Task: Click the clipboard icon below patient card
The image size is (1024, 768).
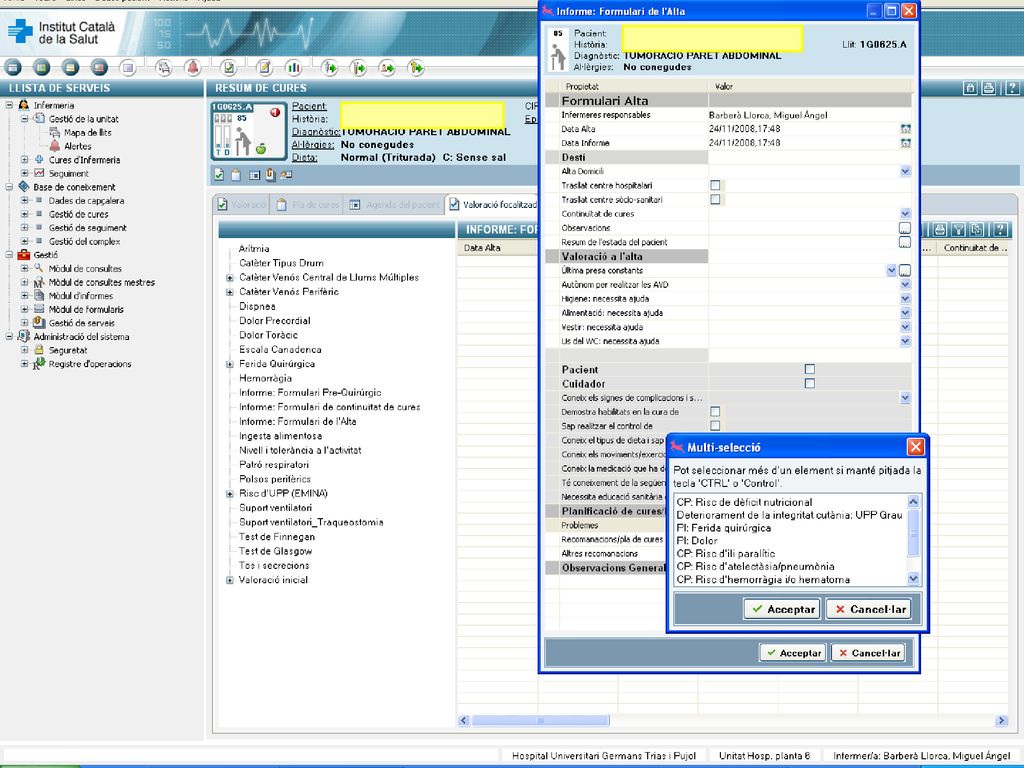Action: pyautogui.click(x=236, y=175)
